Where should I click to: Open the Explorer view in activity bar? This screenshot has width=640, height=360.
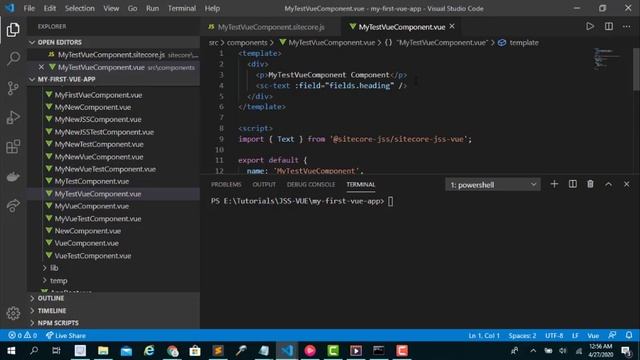[x=13, y=30]
